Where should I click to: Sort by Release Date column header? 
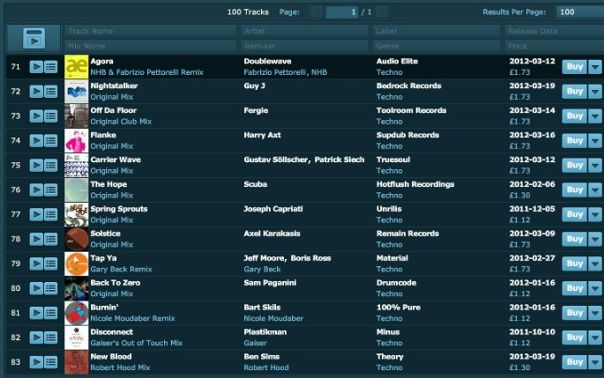555,31
